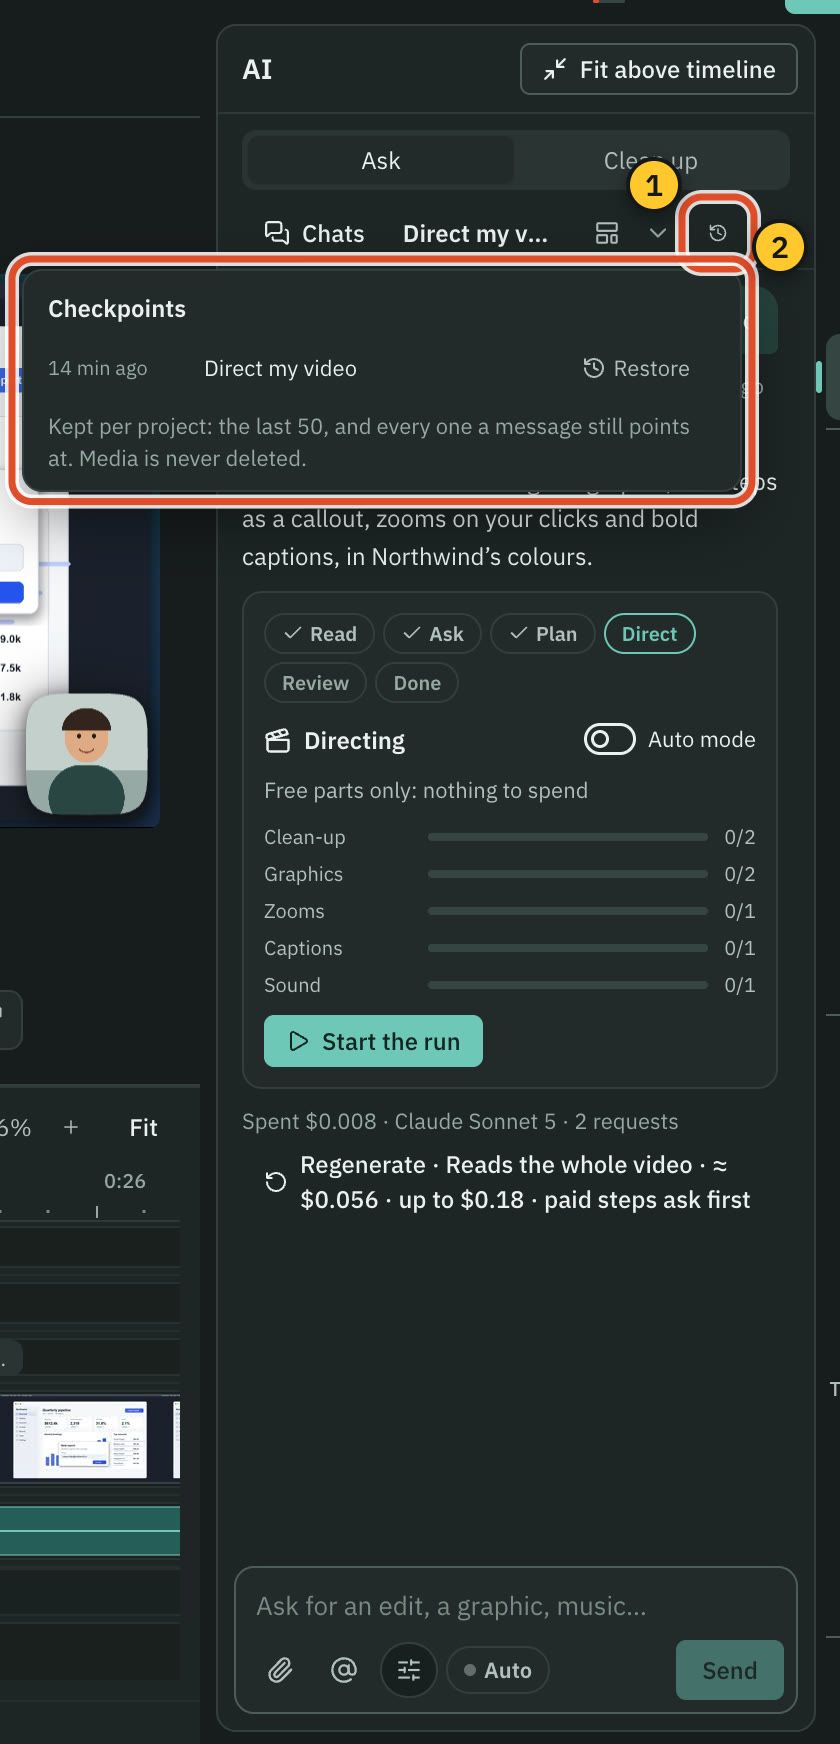Click the Regenerate circular-arrow icon

click(275, 1182)
